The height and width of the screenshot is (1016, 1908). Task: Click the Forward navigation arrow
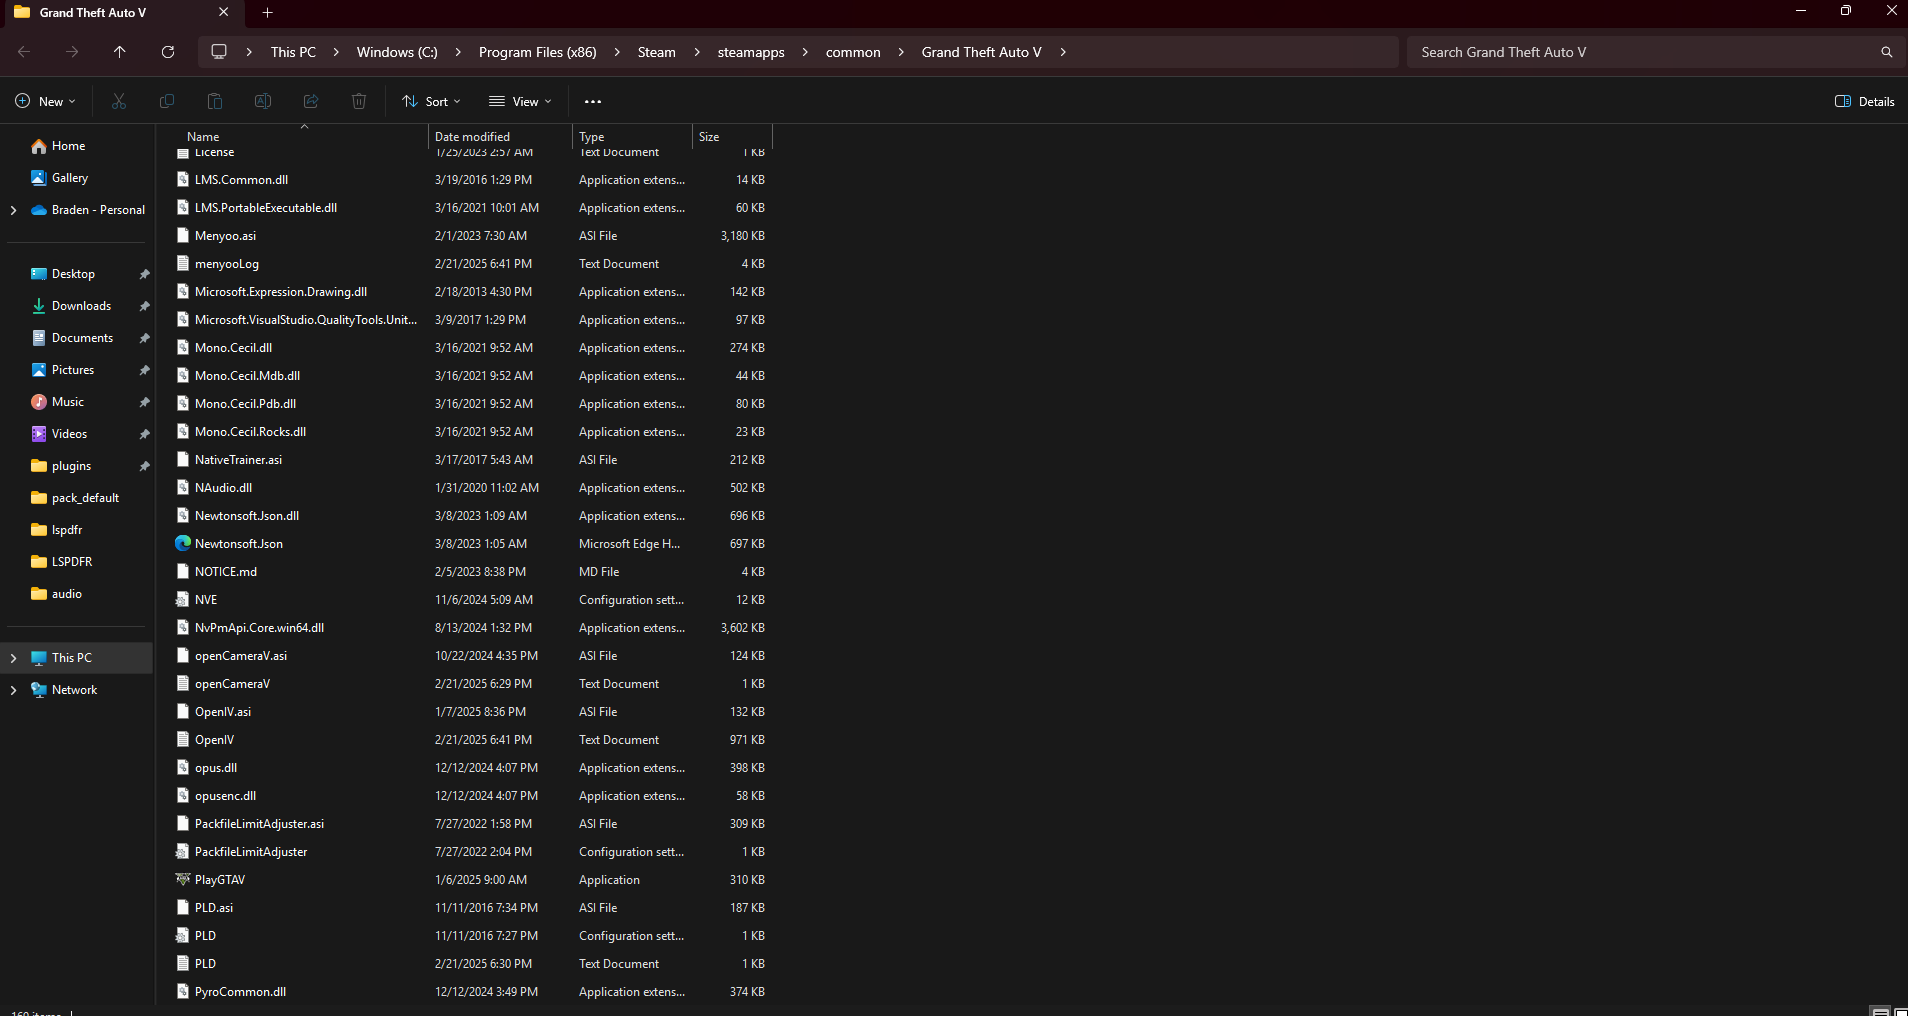point(72,52)
